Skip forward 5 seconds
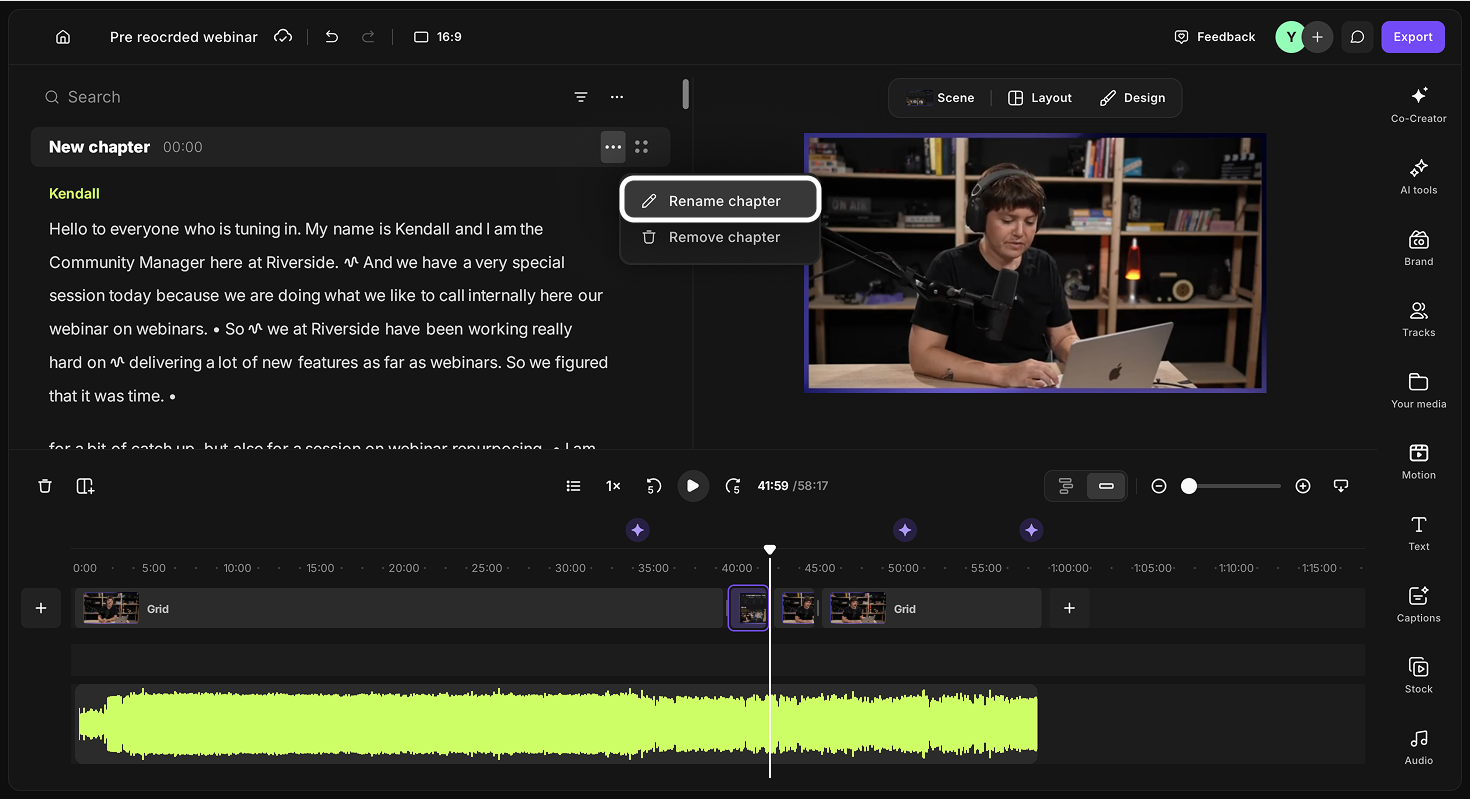This screenshot has width=1470, height=799. 733,486
